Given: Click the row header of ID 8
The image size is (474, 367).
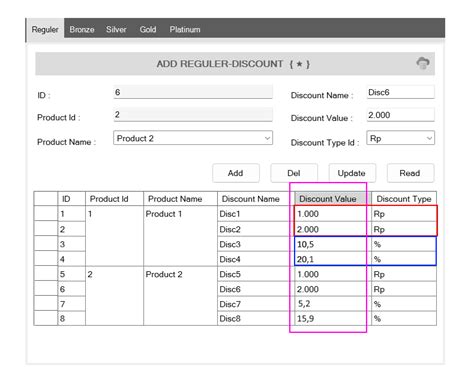Looking at the screenshot, I should 46,318.
